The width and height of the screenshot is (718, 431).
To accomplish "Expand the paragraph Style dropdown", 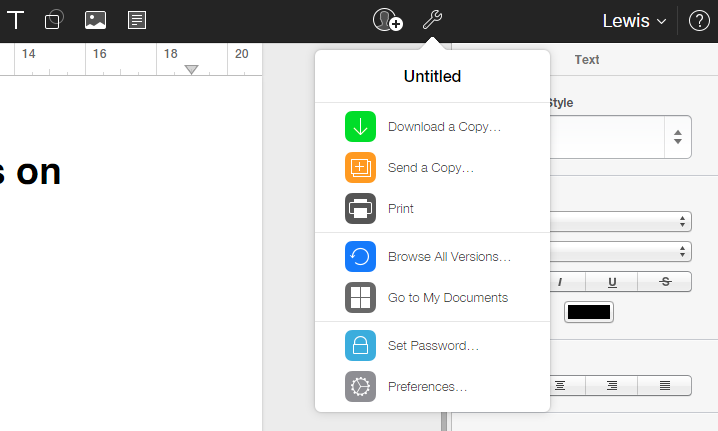I will click(x=678, y=137).
